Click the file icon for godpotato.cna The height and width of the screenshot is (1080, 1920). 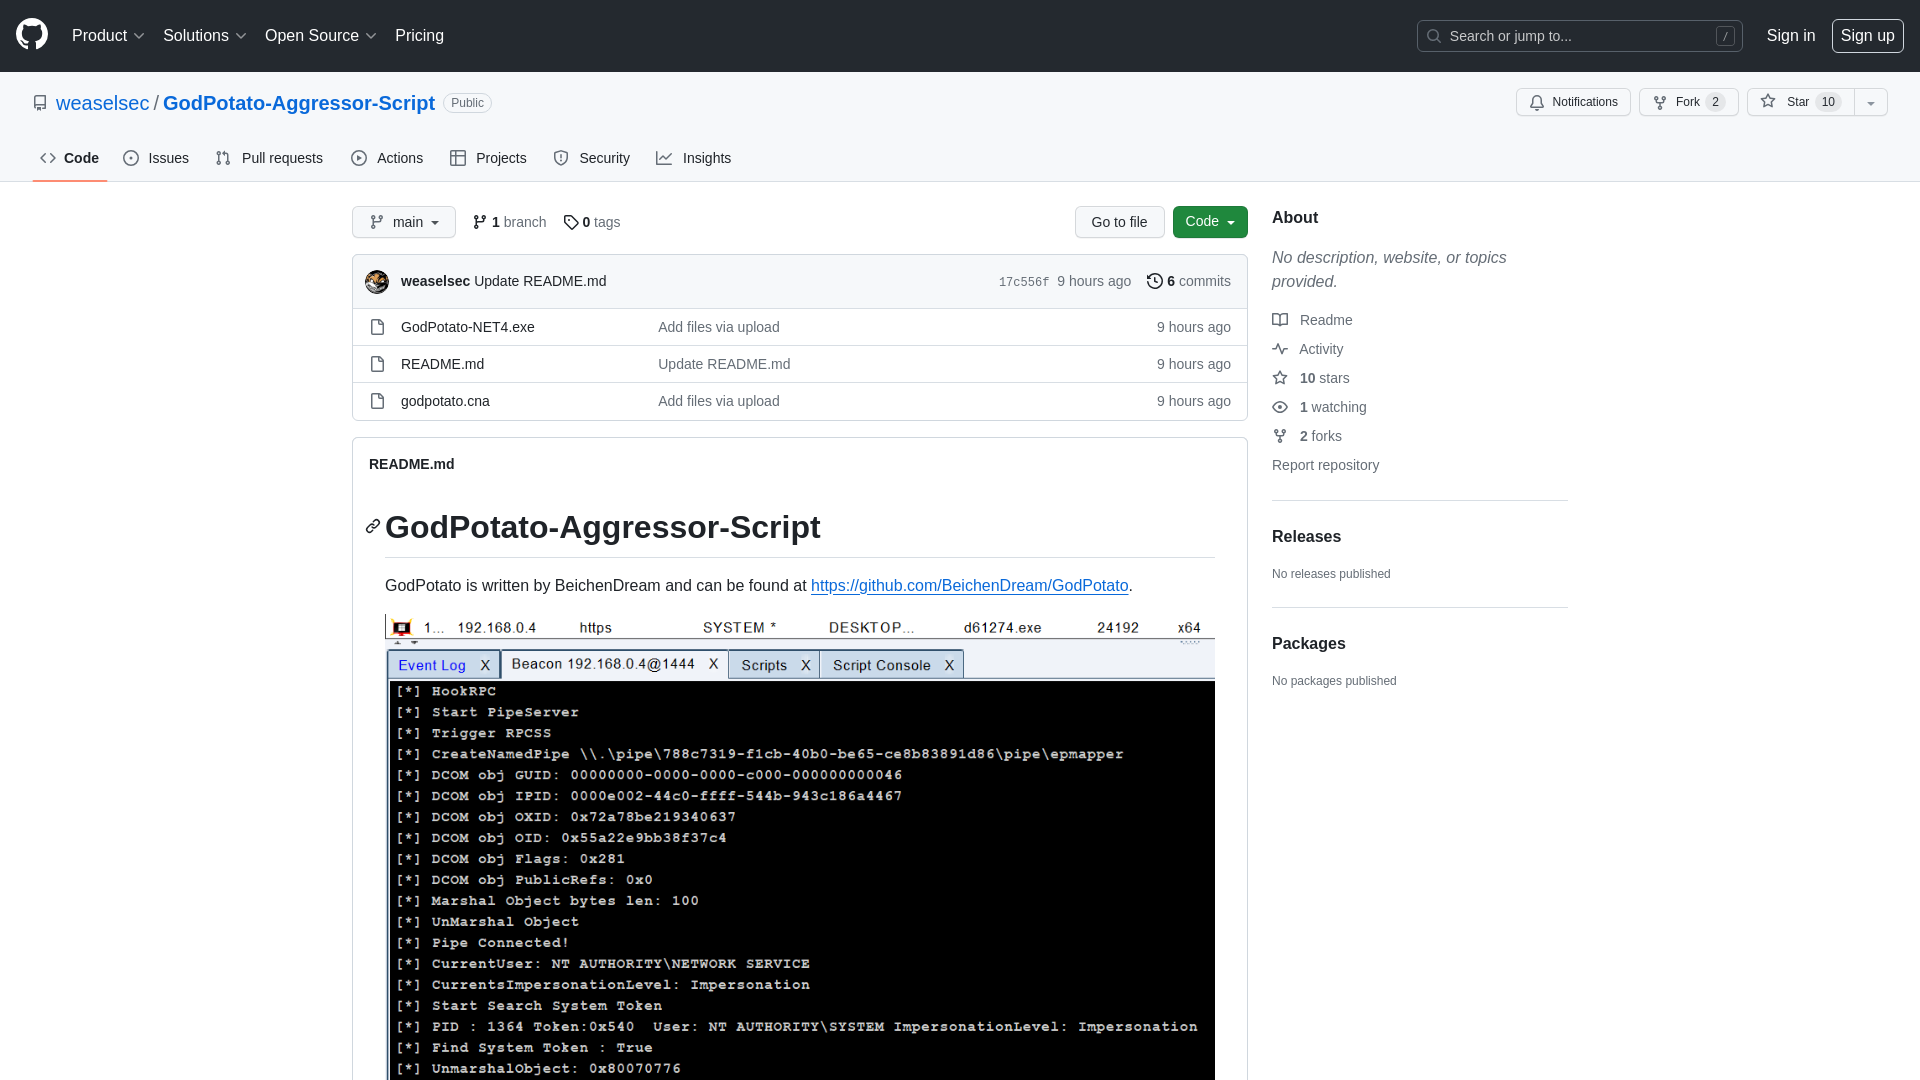click(x=377, y=401)
